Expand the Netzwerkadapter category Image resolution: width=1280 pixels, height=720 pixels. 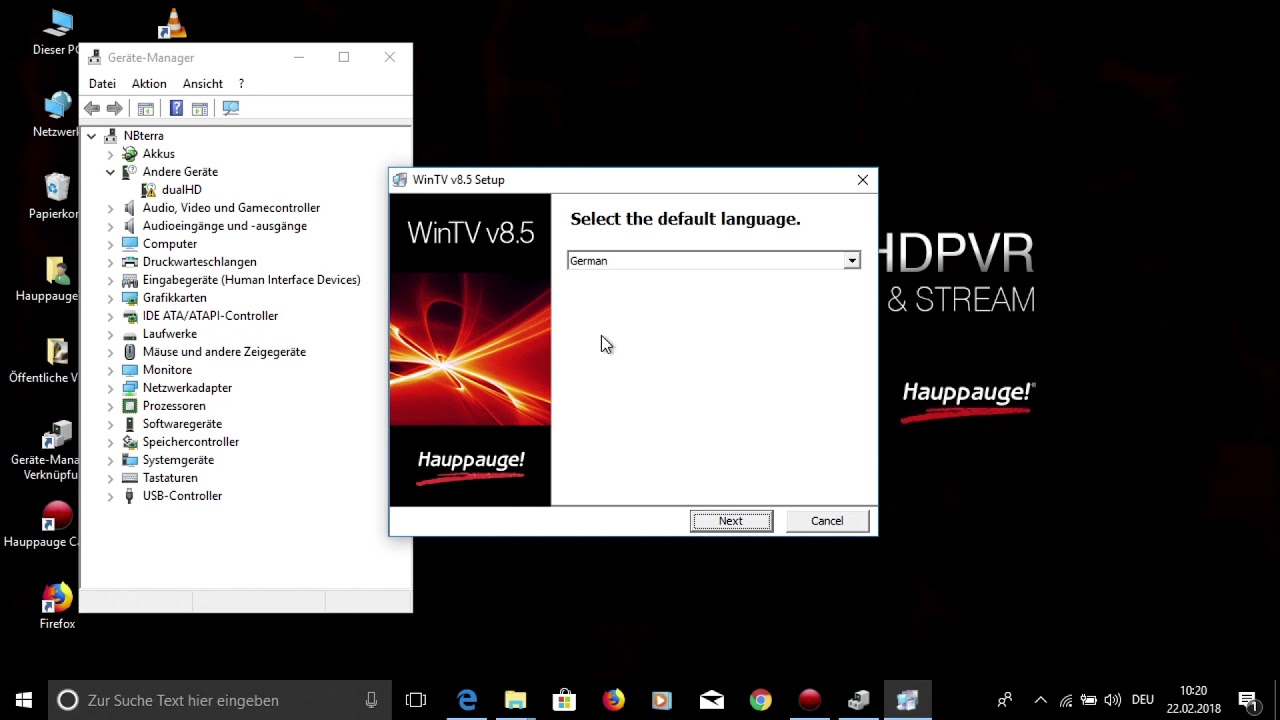point(111,388)
